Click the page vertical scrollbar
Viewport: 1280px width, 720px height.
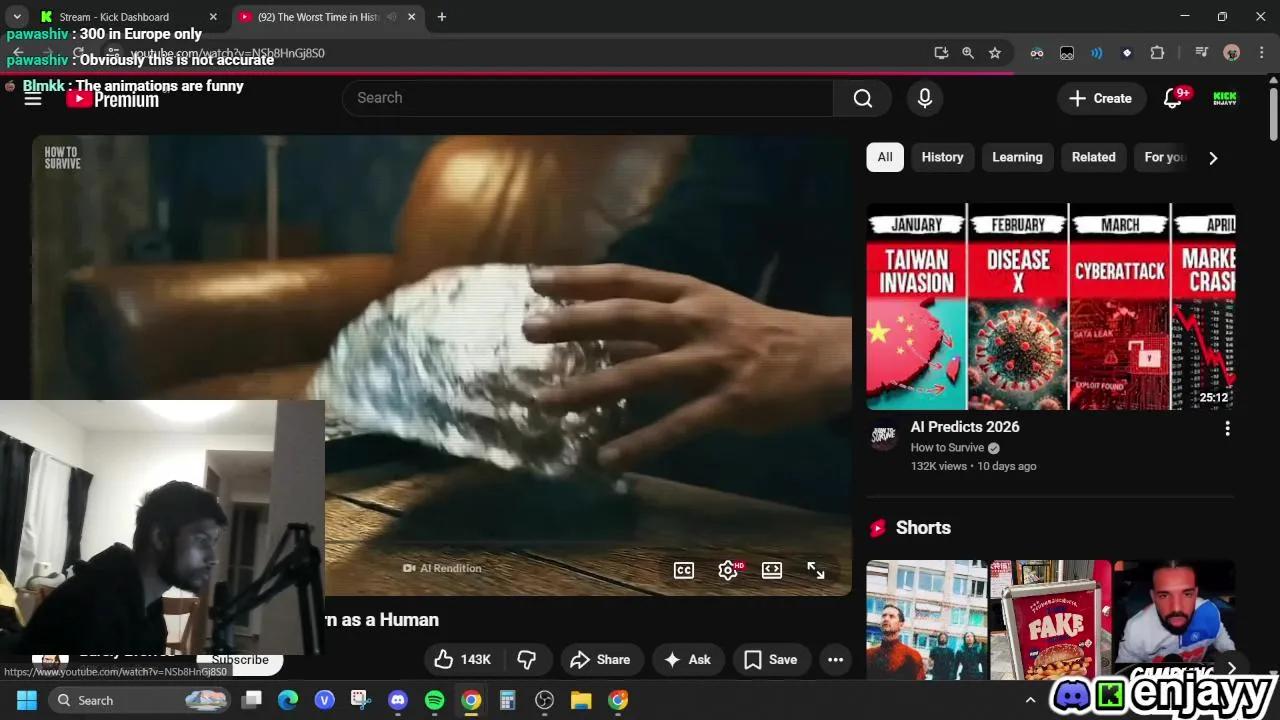[1273, 115]
